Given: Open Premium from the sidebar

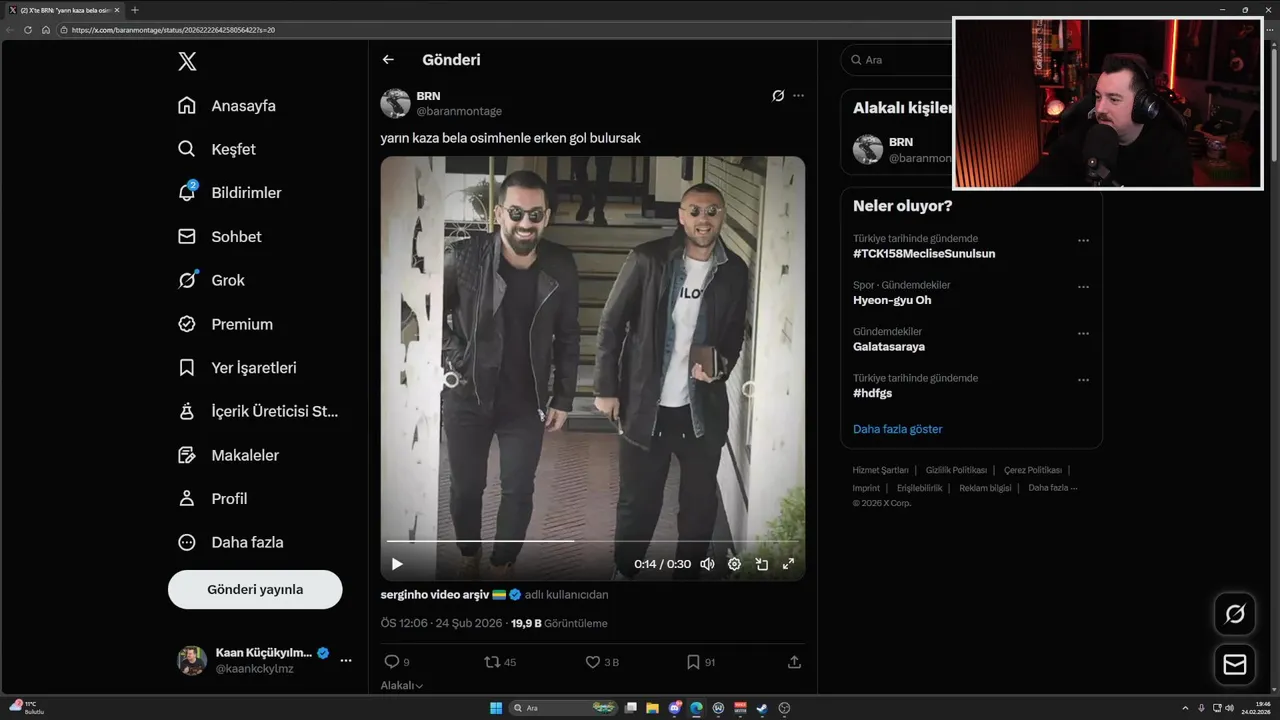Looking at the screenshot, I should 225,324.
